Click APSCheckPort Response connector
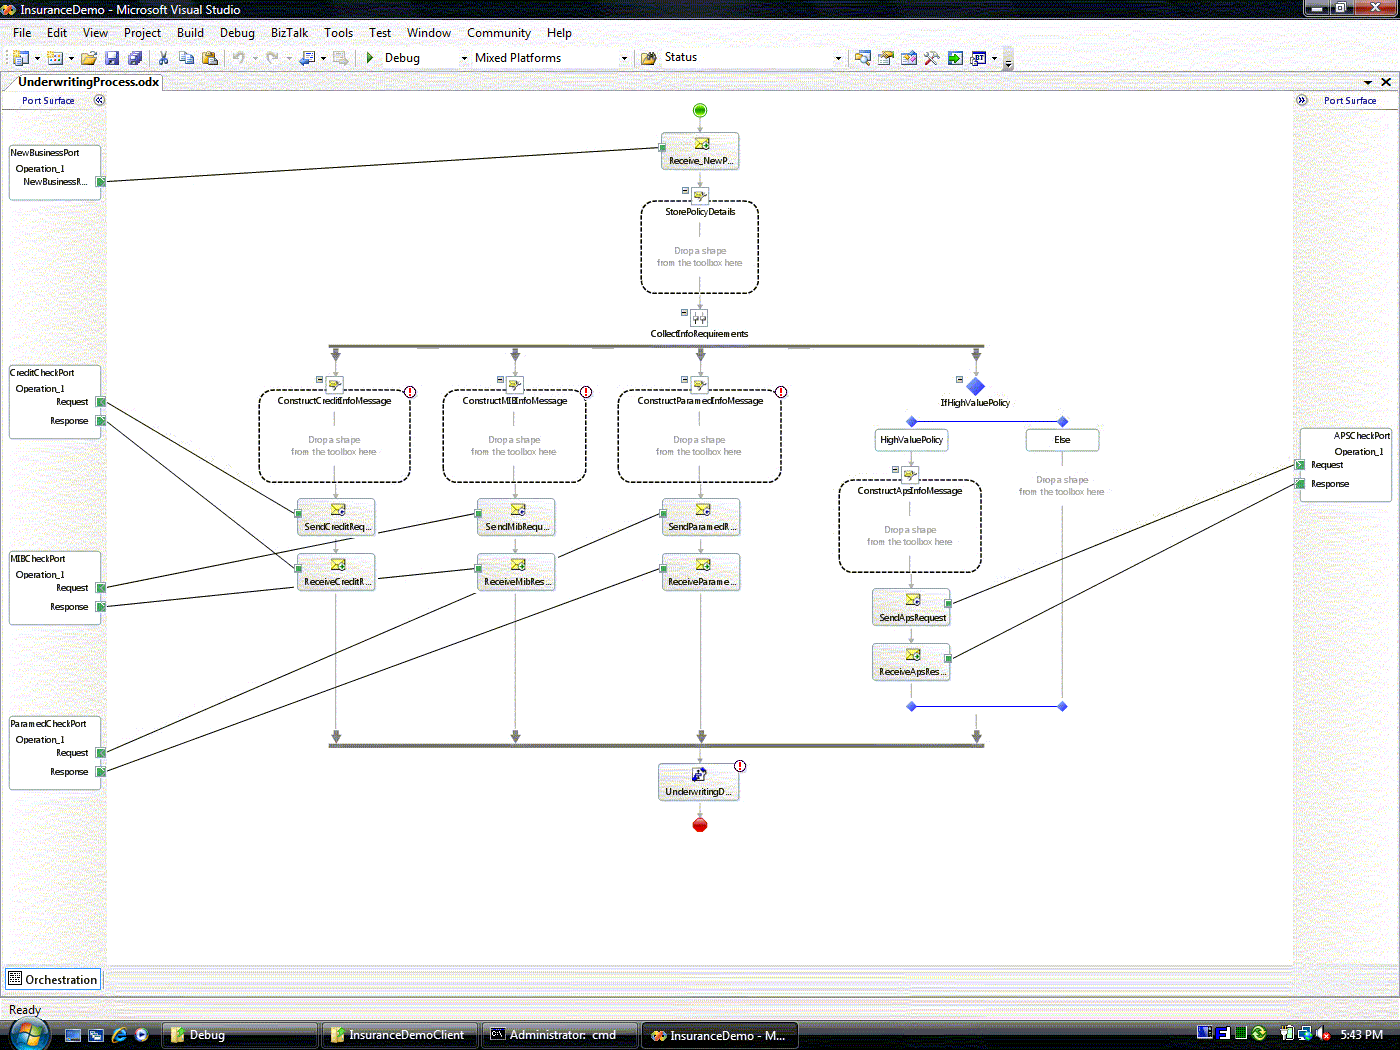1400x1050 pixels. click(1300, 484)
